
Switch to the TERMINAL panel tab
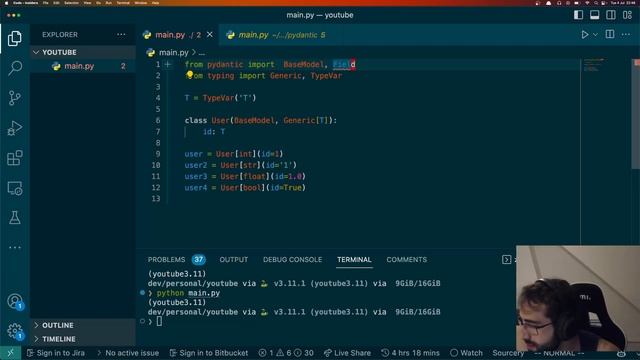[354, 260]
